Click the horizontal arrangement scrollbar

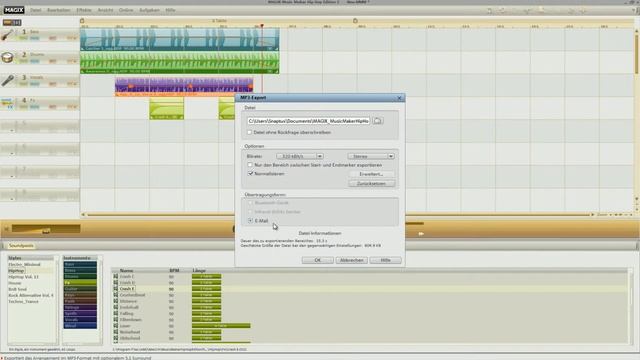[x=338, y=214]
